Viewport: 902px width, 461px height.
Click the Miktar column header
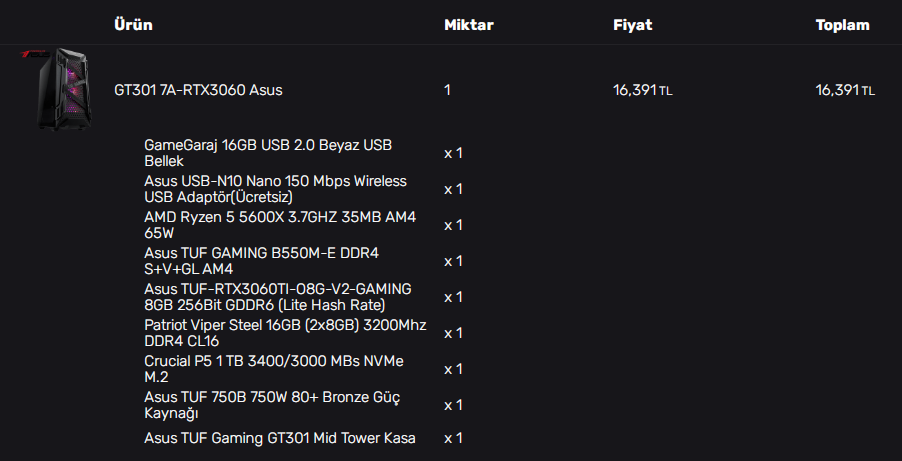pyautogui.click(x=468, y=24)
